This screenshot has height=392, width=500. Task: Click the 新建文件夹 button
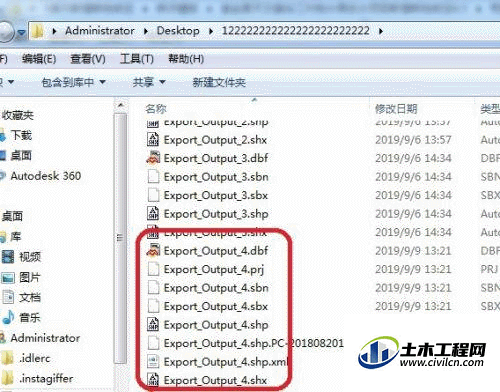tap(219, 82)
